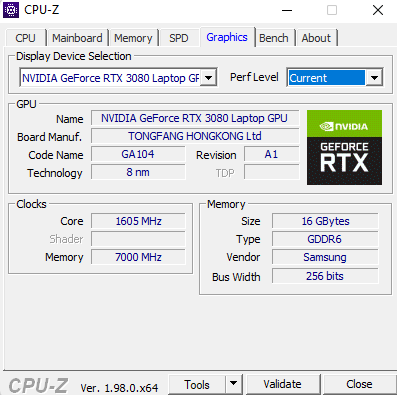The height and width of the screenshot is (395, 397).
Task: Open the display device selection dropdown arrow
Action: click(x=209, y=78)
